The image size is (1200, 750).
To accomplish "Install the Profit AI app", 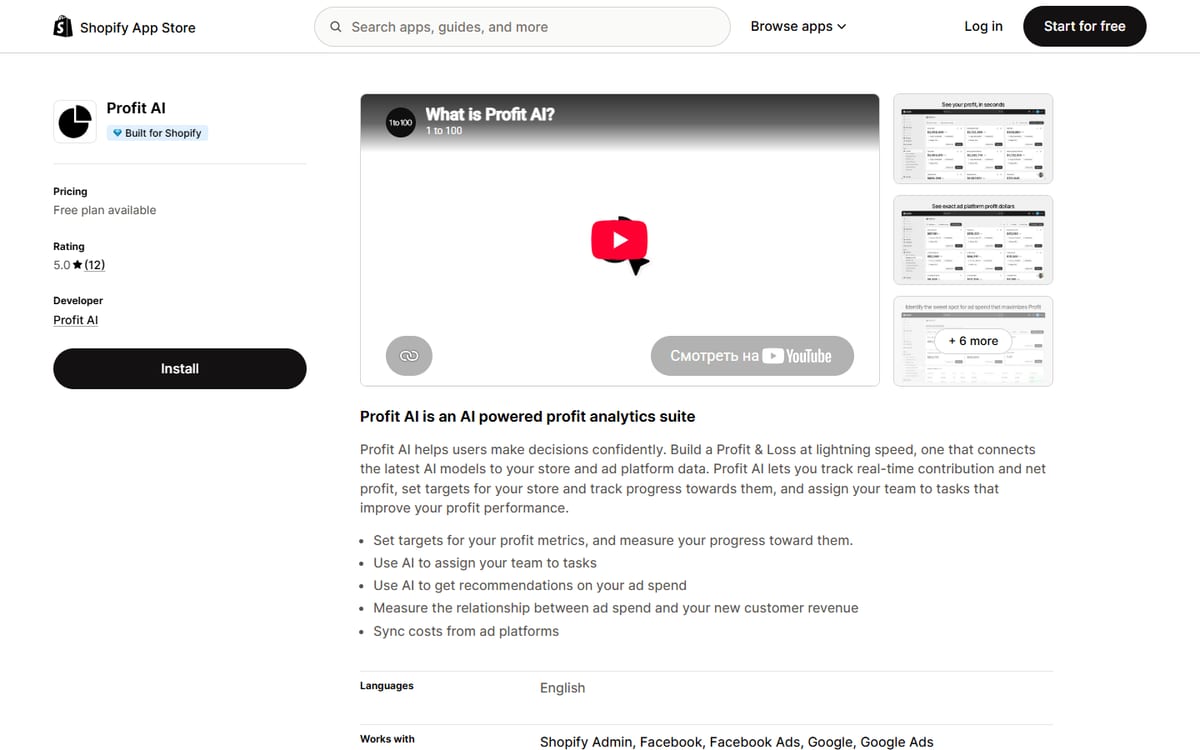I will 180,369.
